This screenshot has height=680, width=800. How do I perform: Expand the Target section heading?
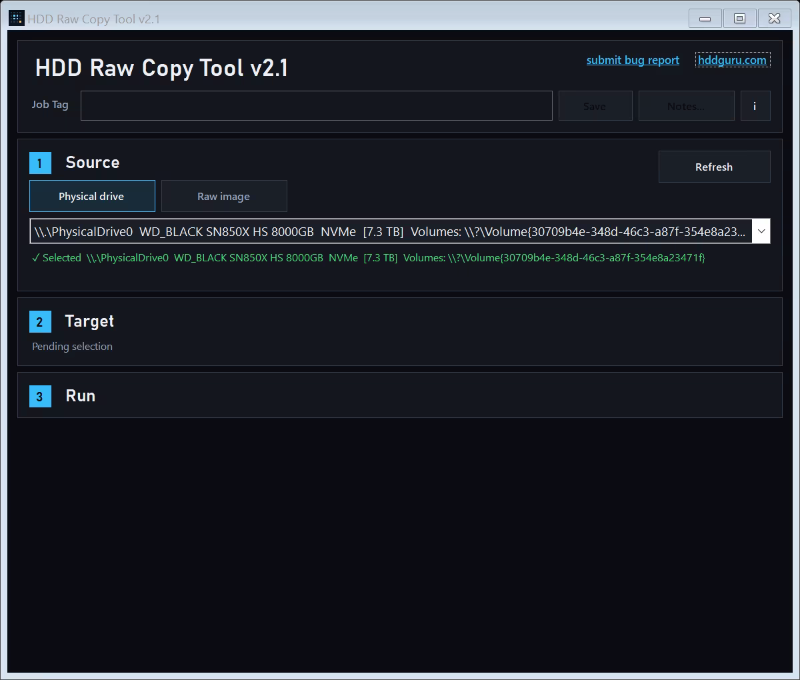pos(90,321)
